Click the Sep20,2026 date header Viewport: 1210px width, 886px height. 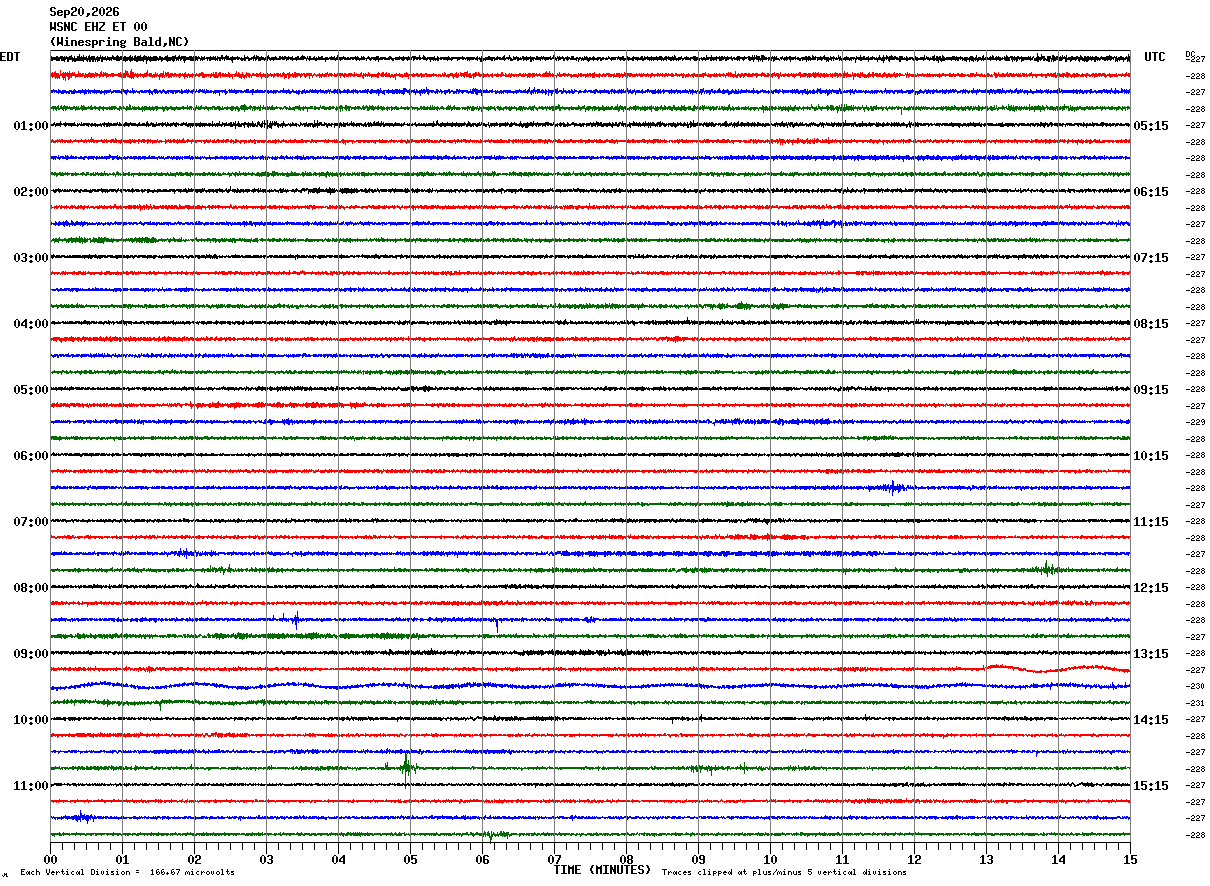coord(84,12)
